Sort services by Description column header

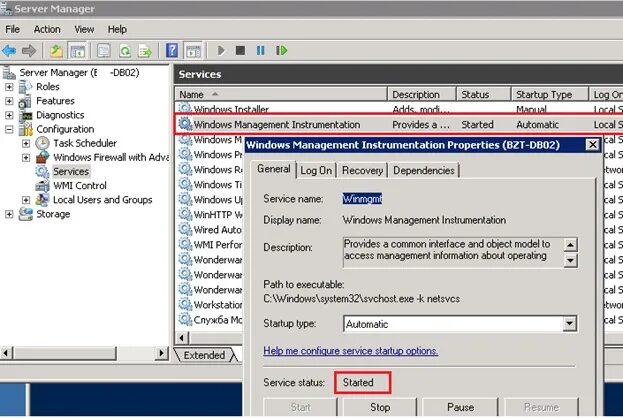(422, 95)
